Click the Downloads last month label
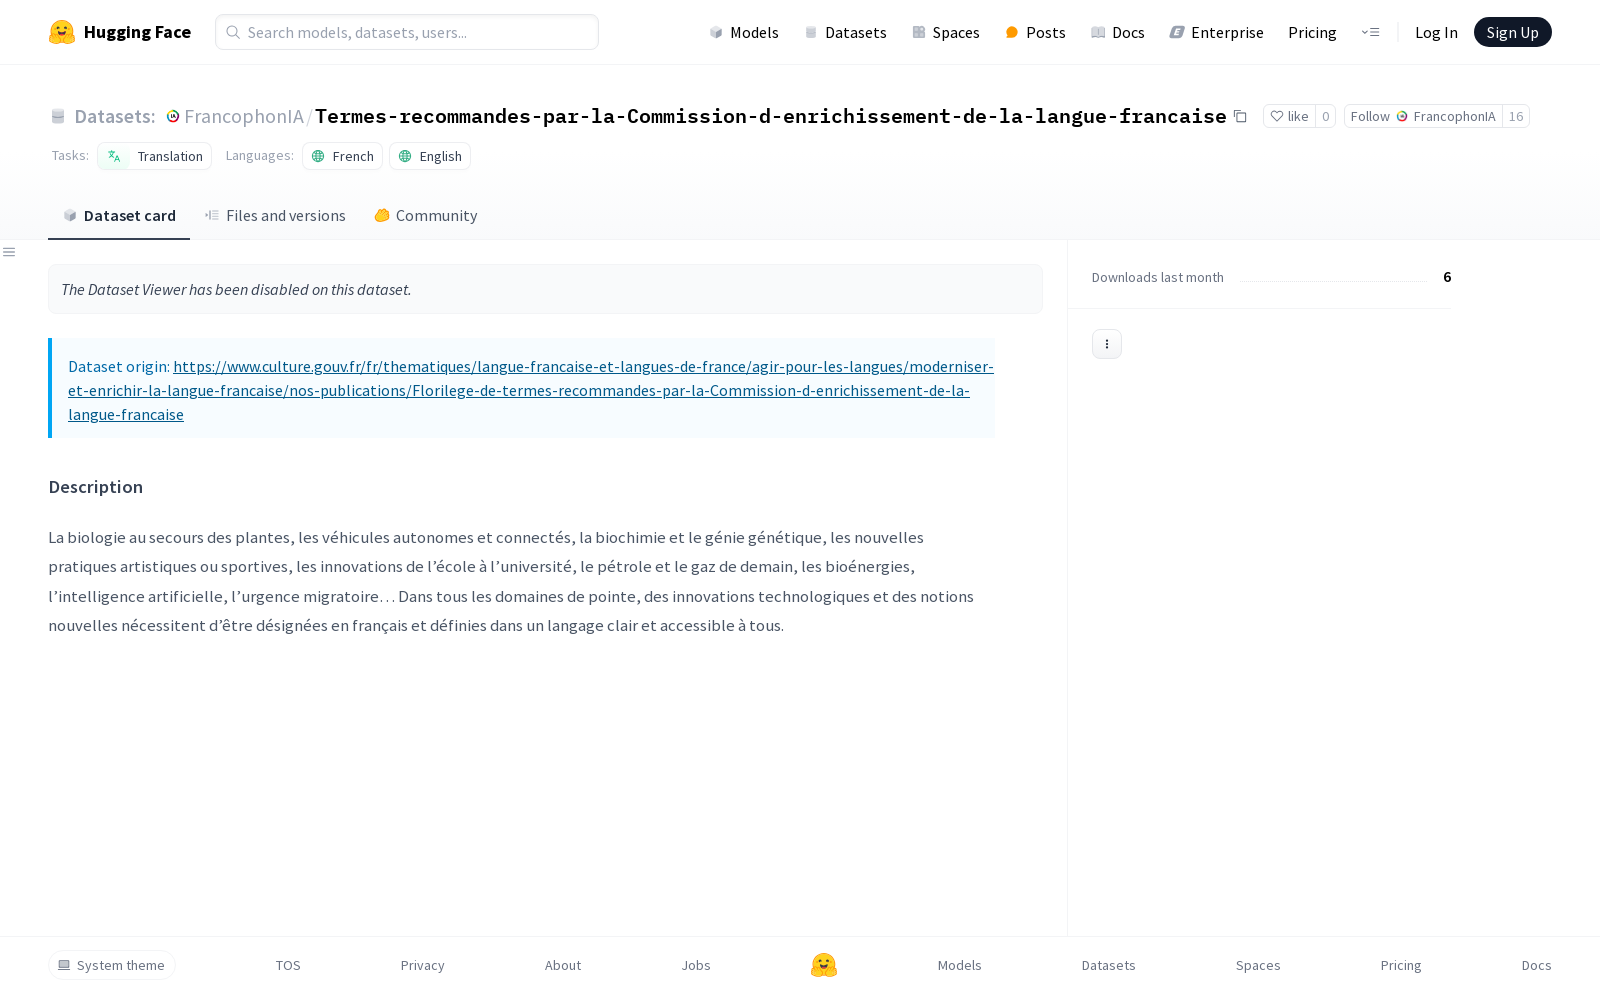 pyautogui.click(x=1158, y=277)
